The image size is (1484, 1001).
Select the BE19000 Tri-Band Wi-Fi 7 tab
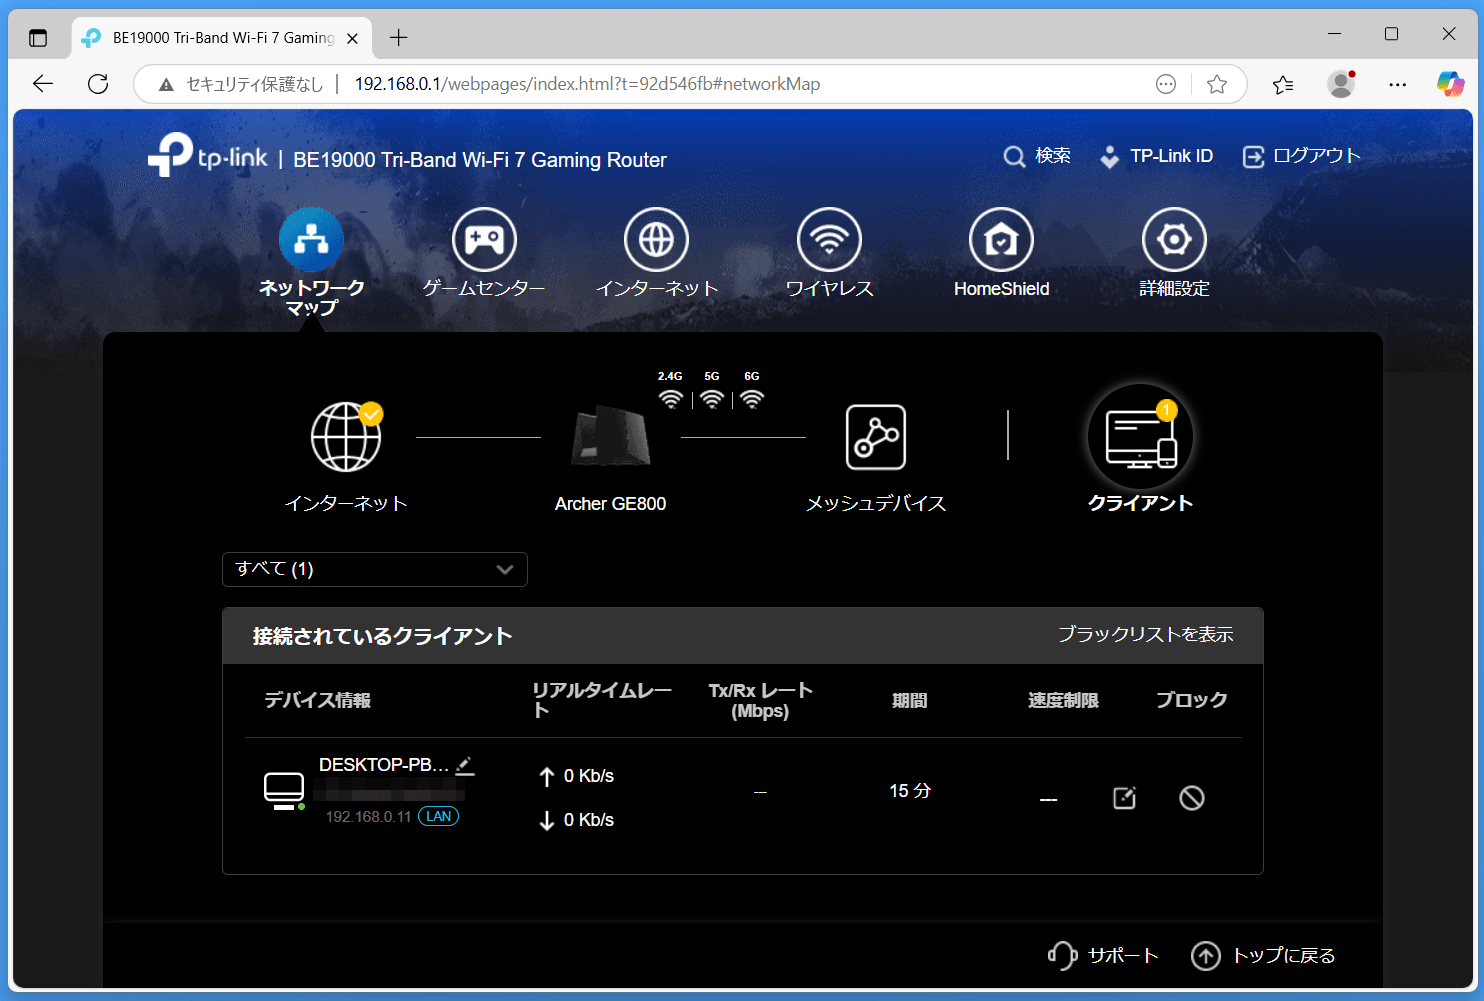[221, 38]
